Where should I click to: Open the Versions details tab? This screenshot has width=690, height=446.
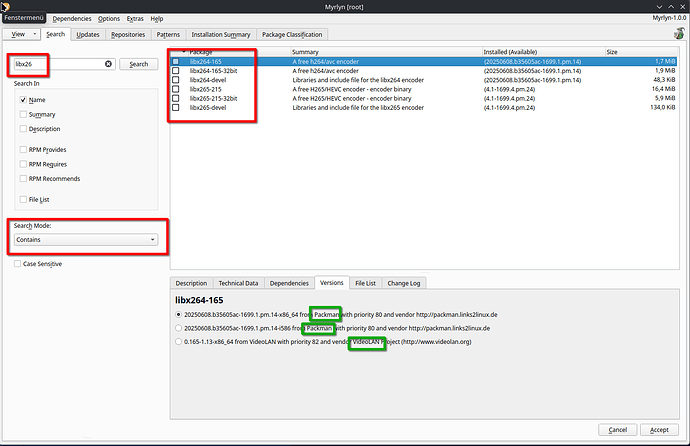[x=332, y=282]
